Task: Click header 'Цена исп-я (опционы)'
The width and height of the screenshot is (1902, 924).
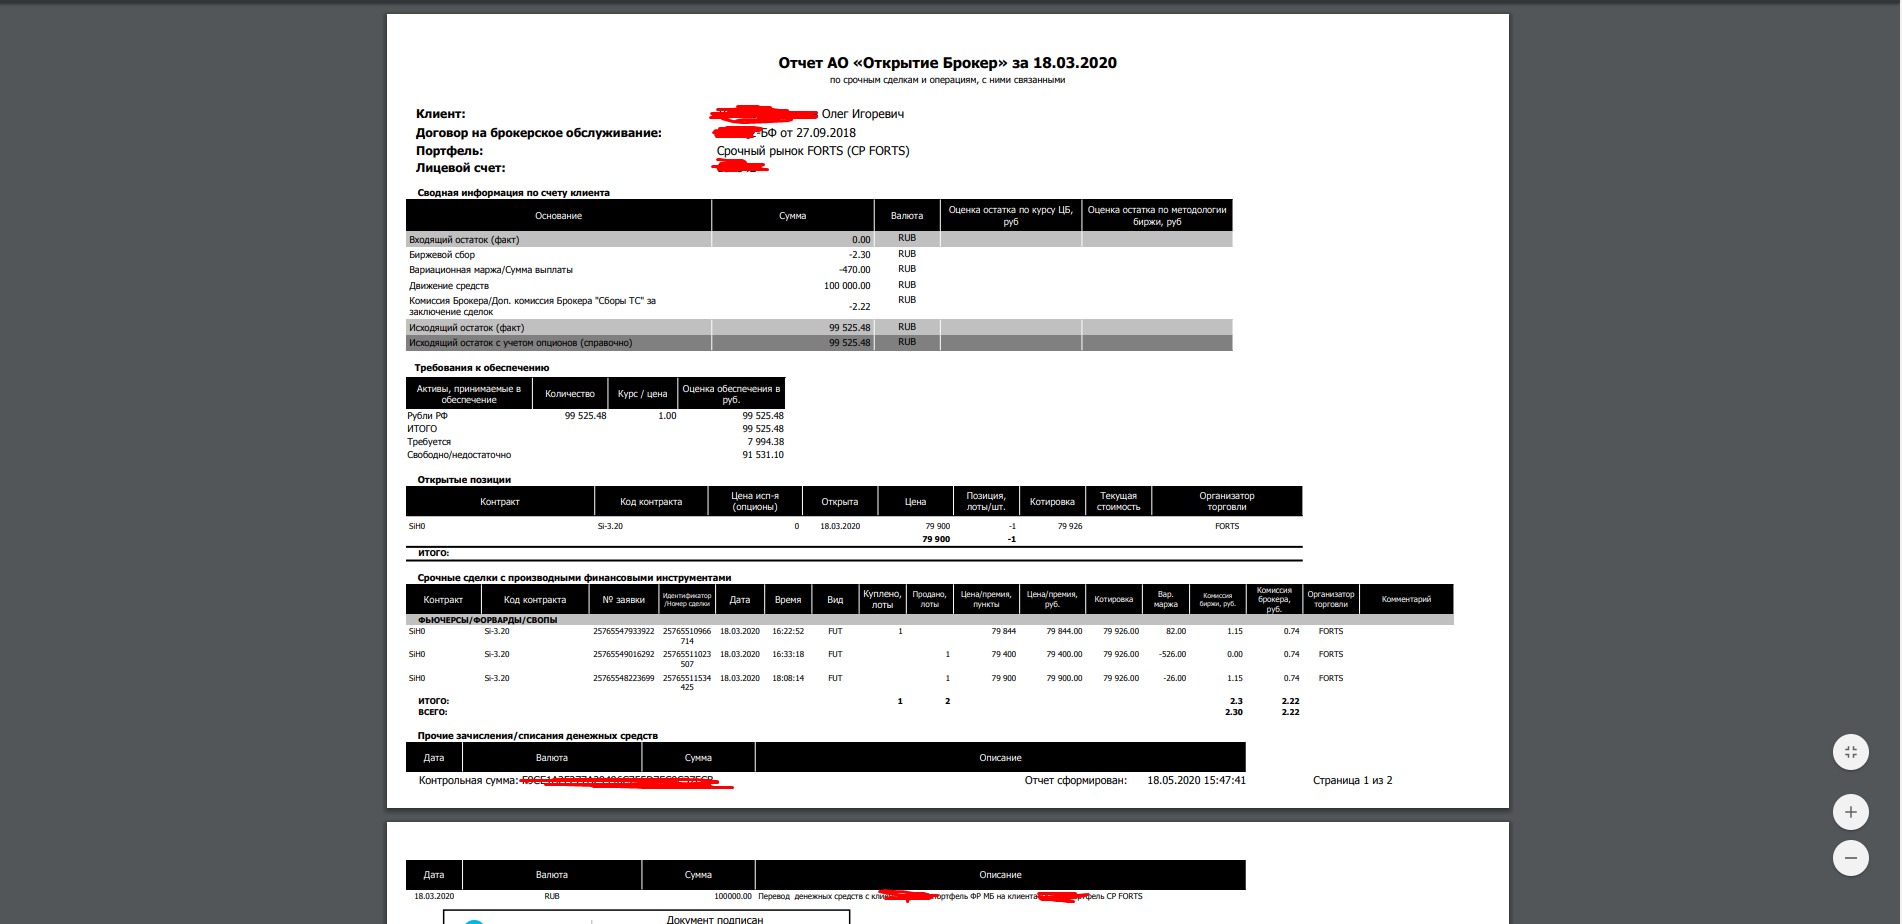Action: (755, 502)
